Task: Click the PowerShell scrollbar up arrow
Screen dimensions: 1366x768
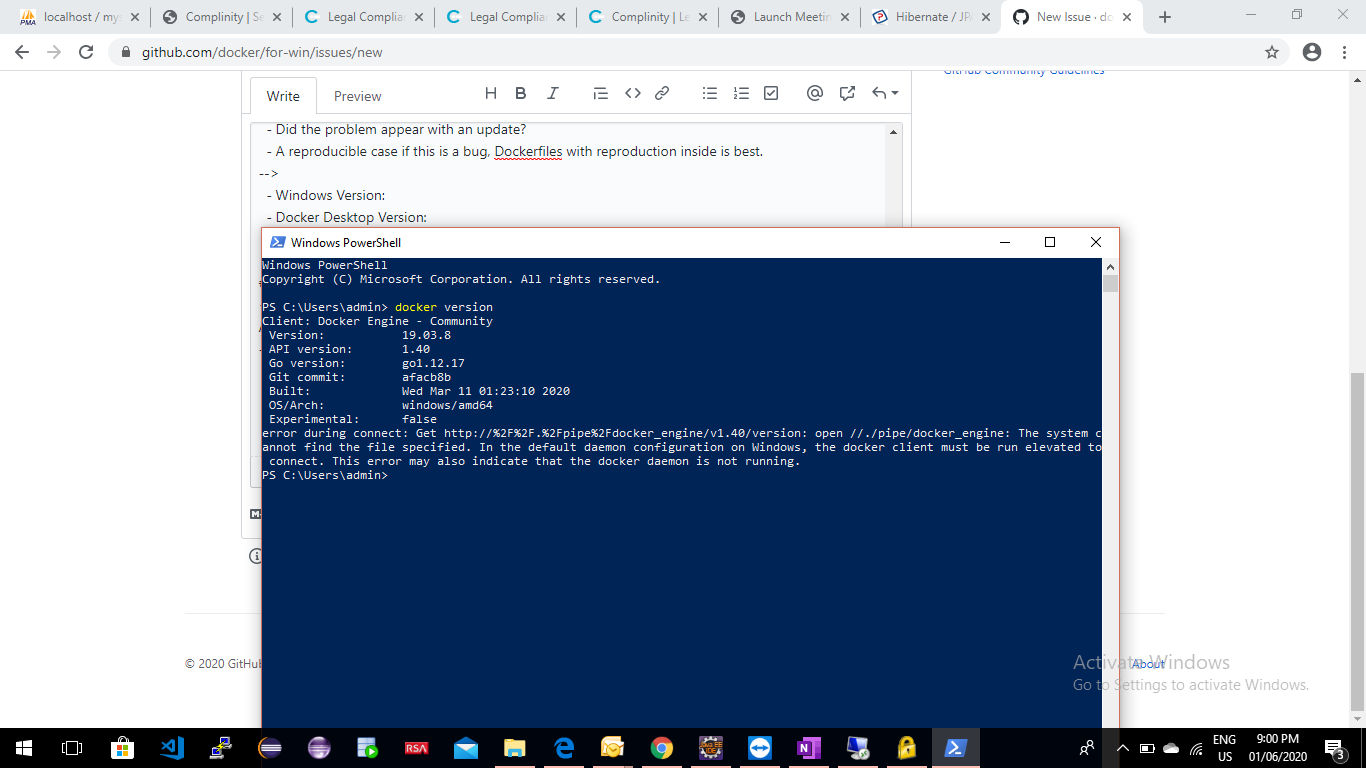Action: (x=1110, y=265)
